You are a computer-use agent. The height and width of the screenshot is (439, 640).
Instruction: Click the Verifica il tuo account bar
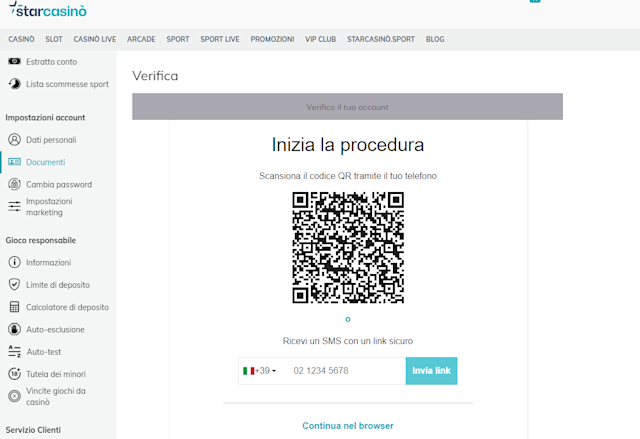(347, 106)
